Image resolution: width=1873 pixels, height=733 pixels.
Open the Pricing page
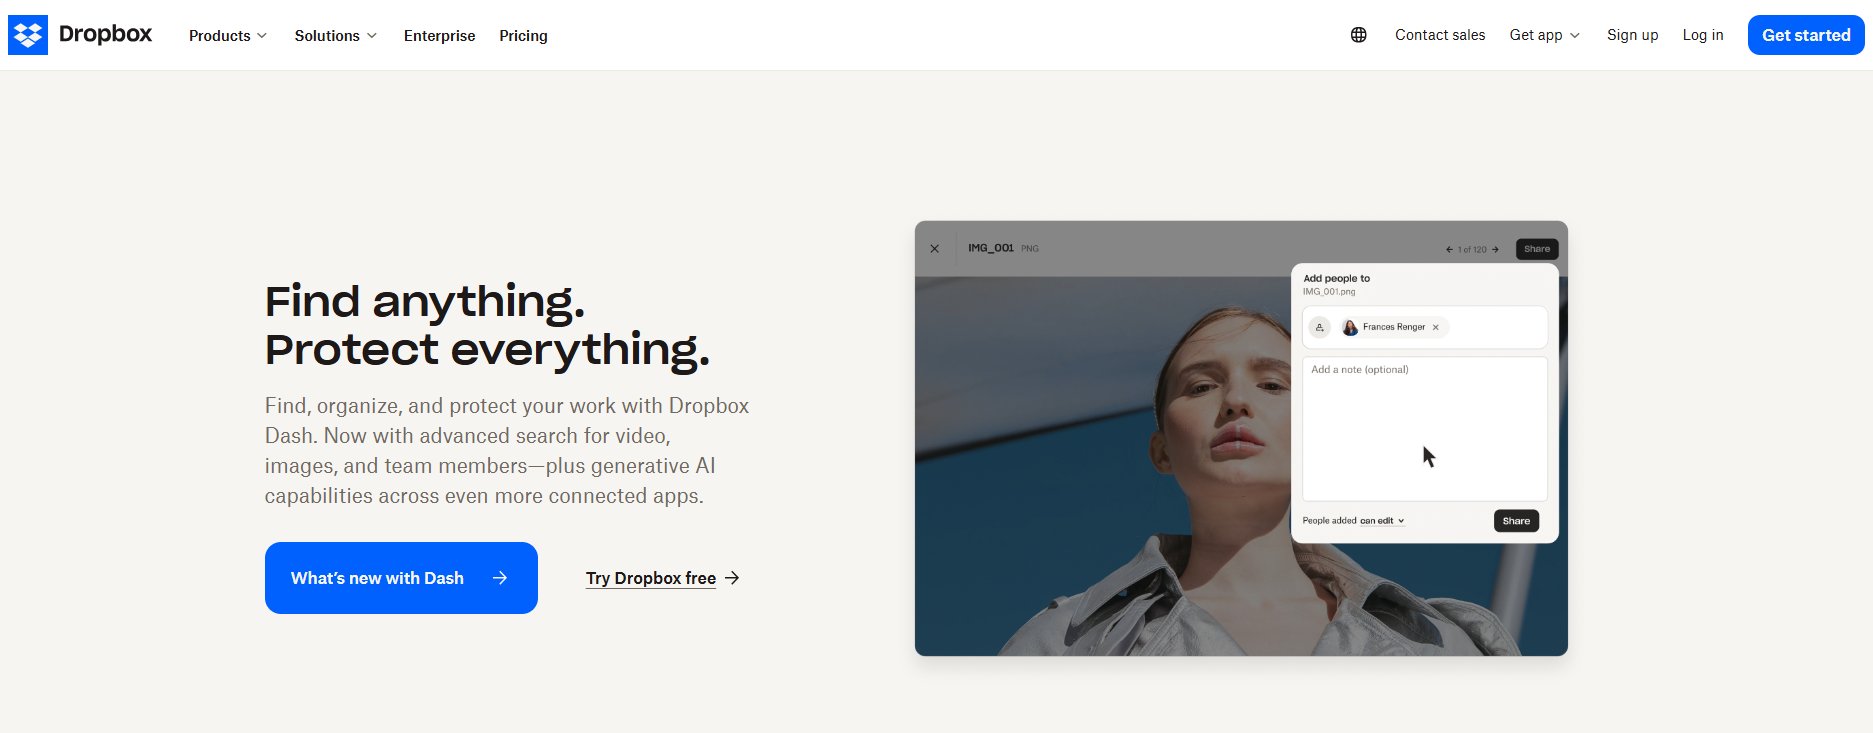(523, 35)
